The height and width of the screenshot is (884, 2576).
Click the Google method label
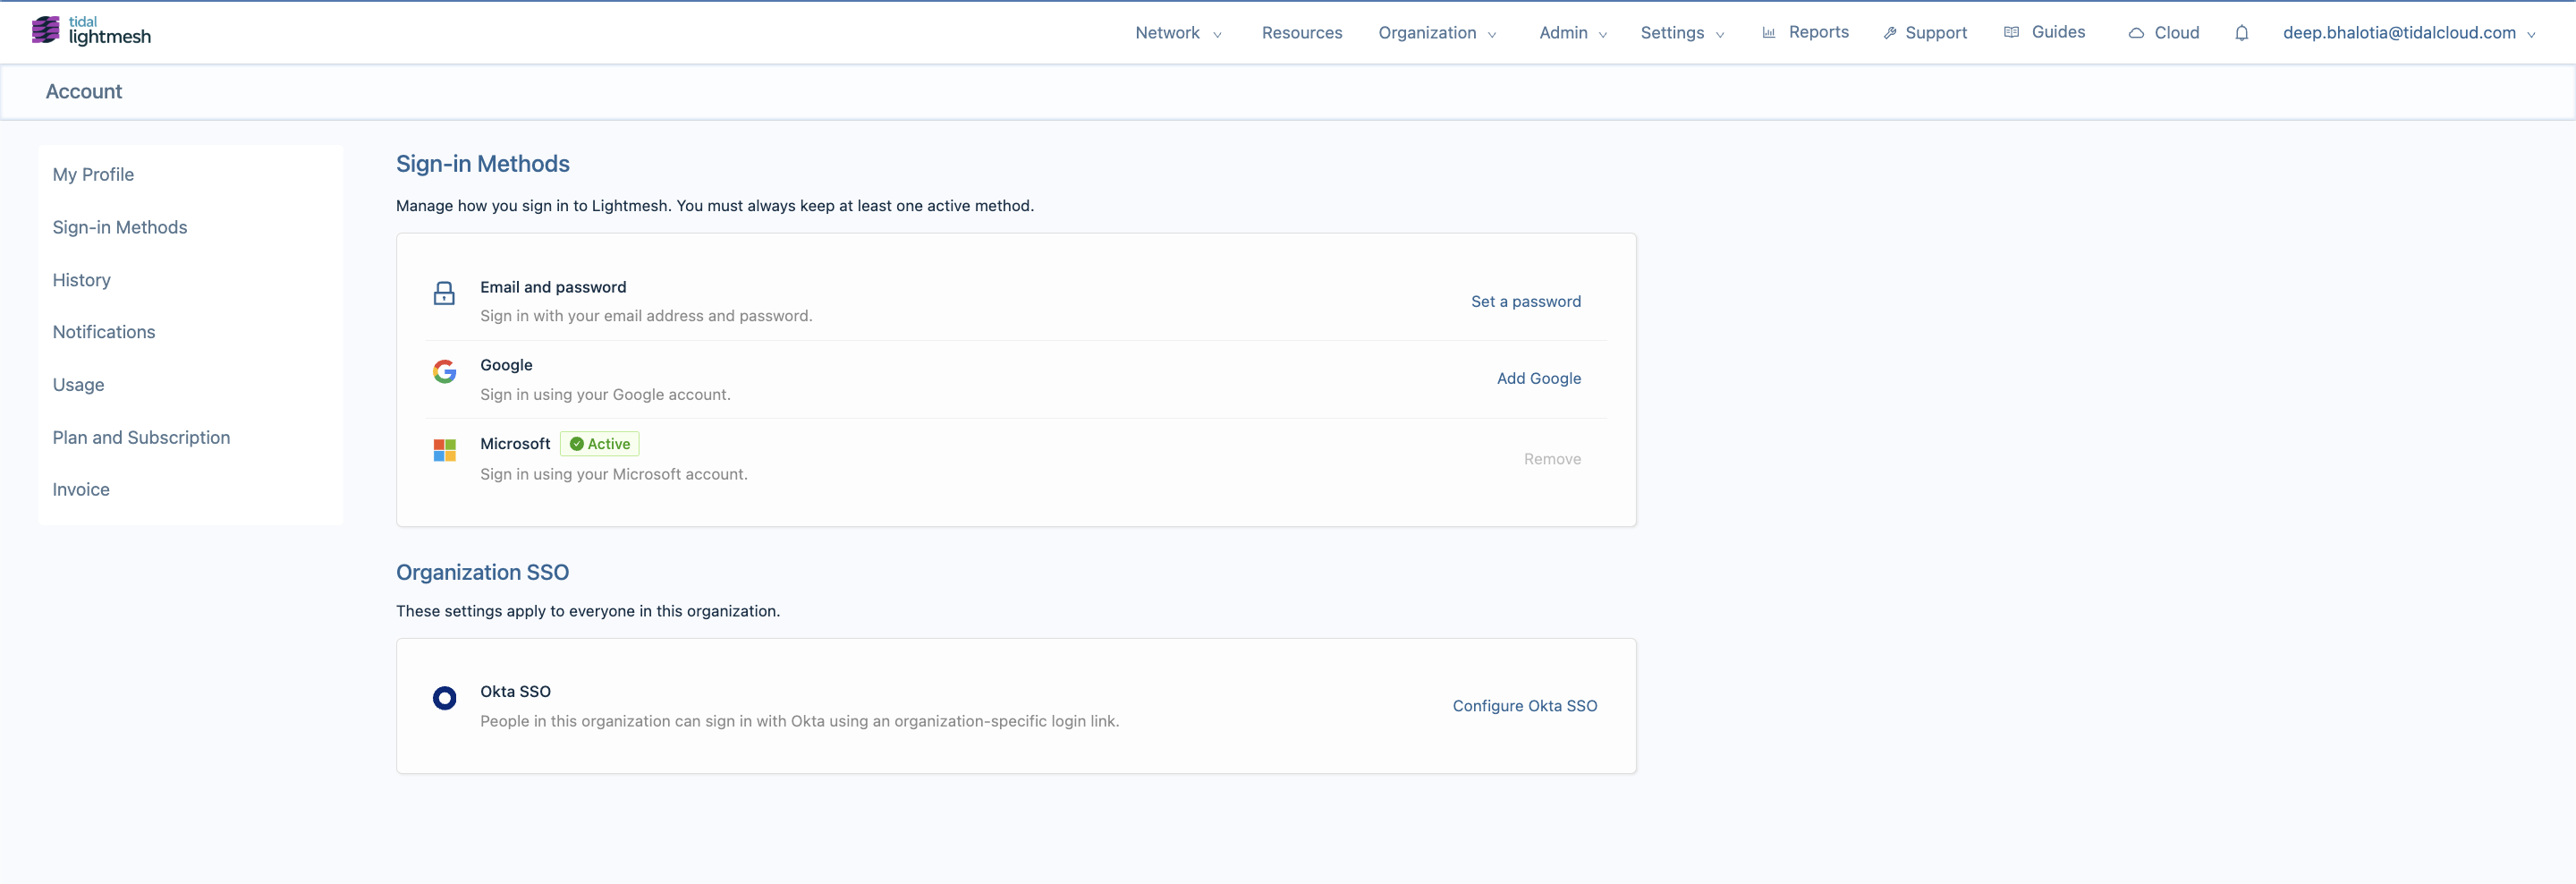(506, 365)
